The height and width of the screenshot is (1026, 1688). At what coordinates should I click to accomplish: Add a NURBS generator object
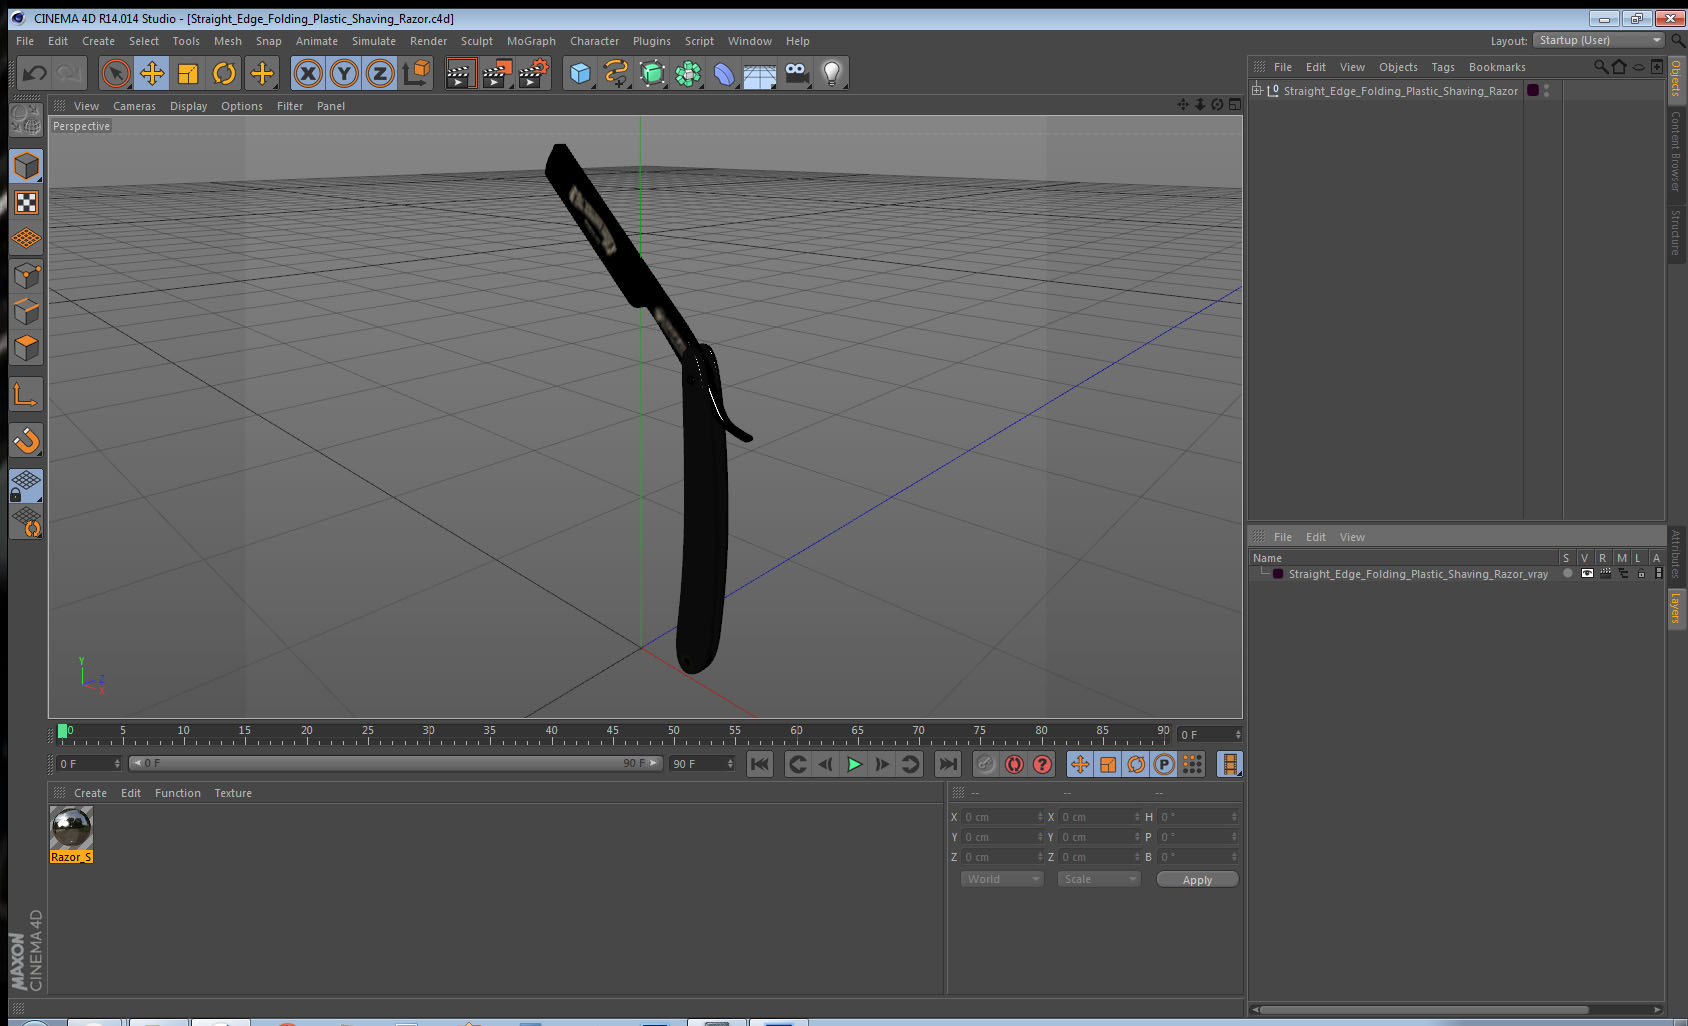tap(652, 73)
